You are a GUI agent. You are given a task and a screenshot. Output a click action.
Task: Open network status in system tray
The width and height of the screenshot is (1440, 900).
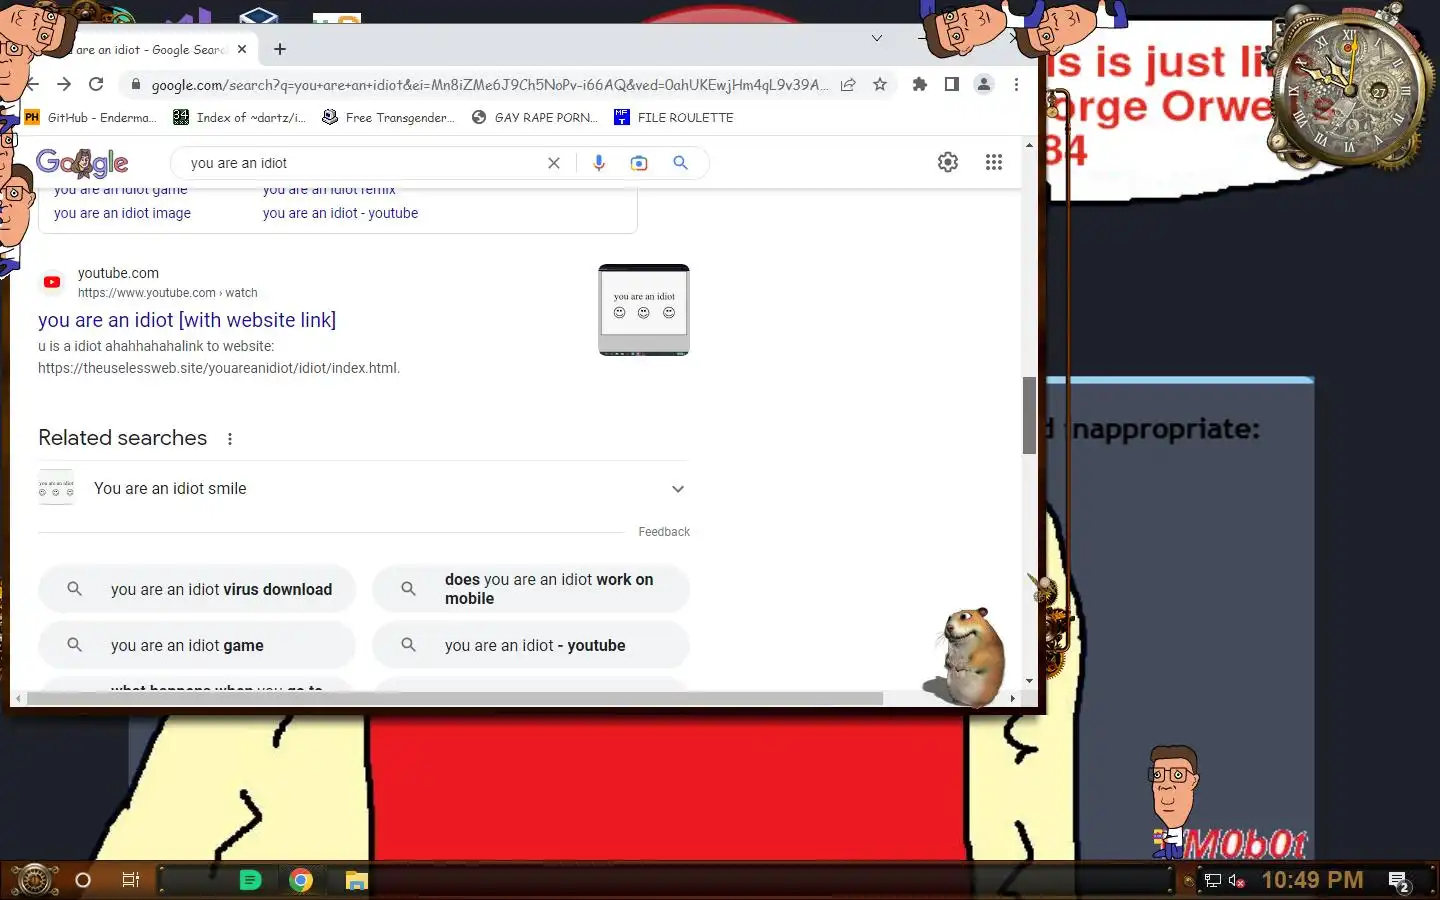click(x=1213, y=880)
